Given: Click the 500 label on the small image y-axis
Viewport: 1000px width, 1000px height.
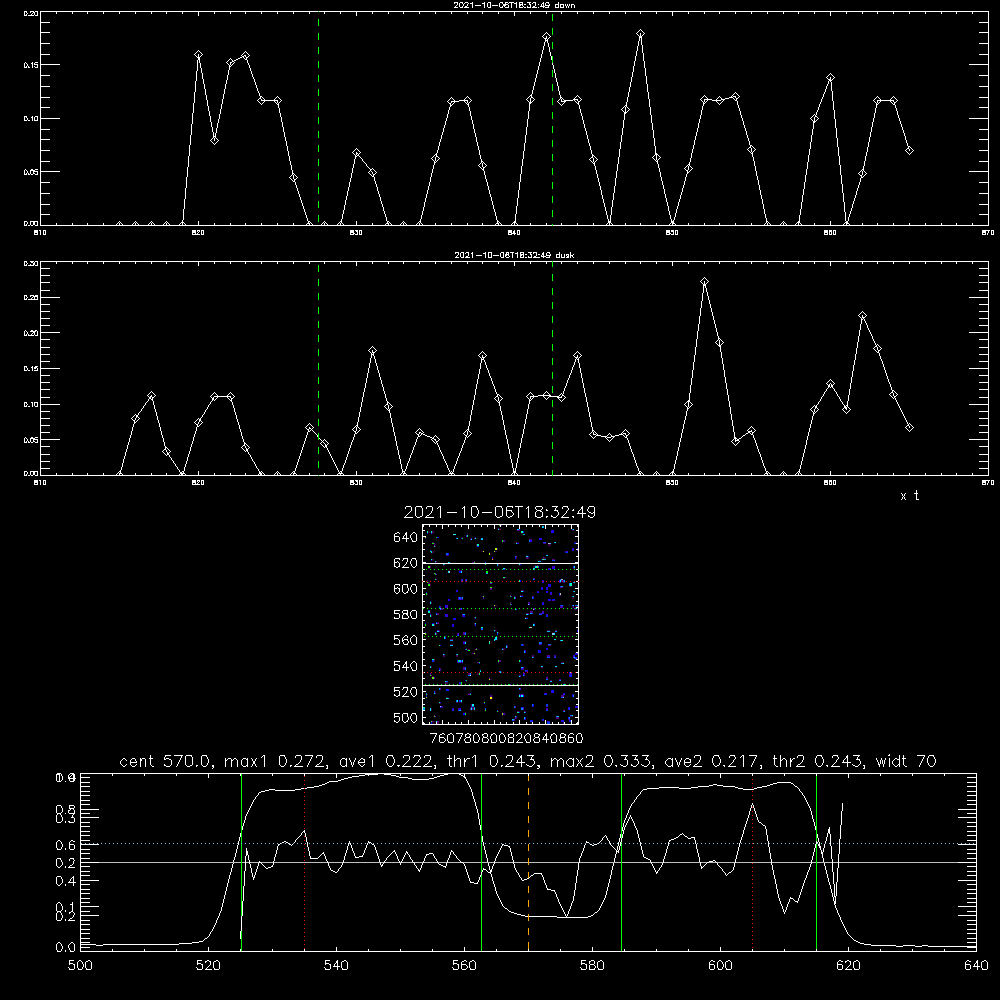Looking at the screenshot, I should tap(406, 717).
